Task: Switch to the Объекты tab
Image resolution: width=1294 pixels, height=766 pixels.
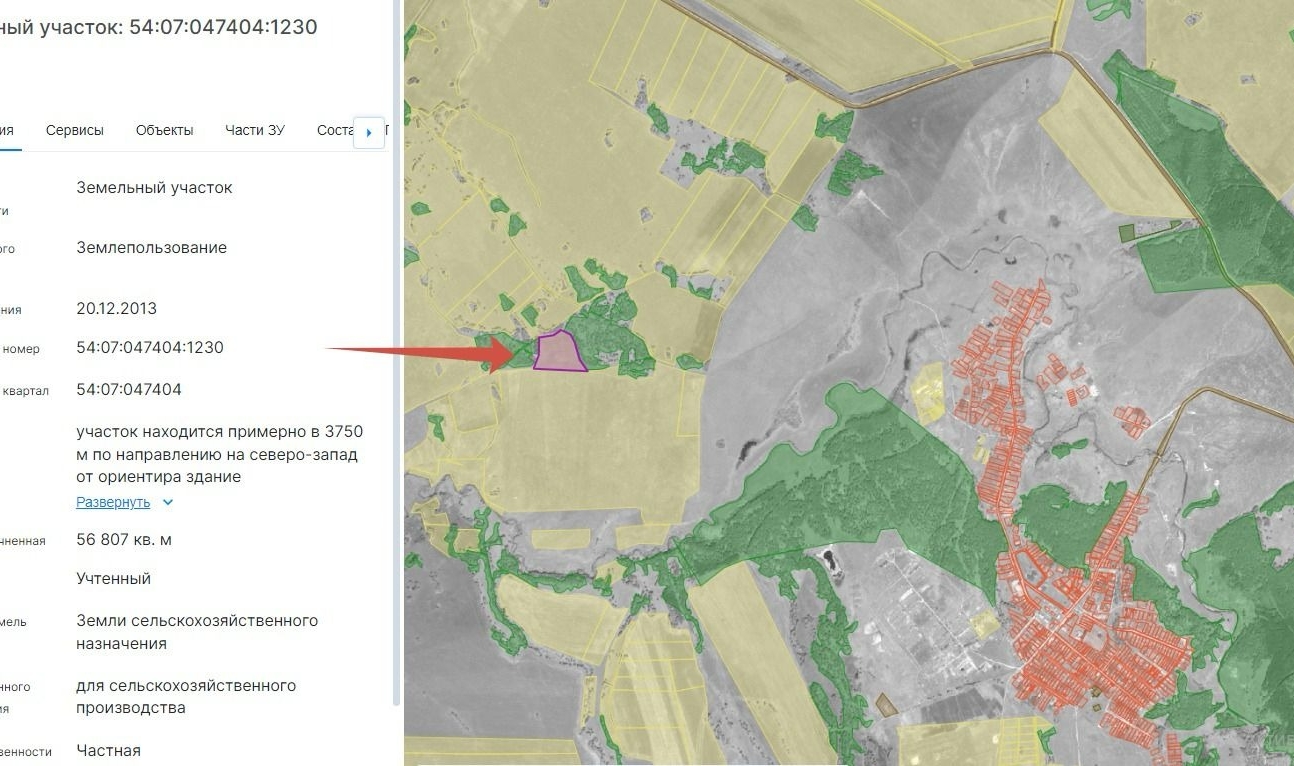Action: click(x=164, y=130)
